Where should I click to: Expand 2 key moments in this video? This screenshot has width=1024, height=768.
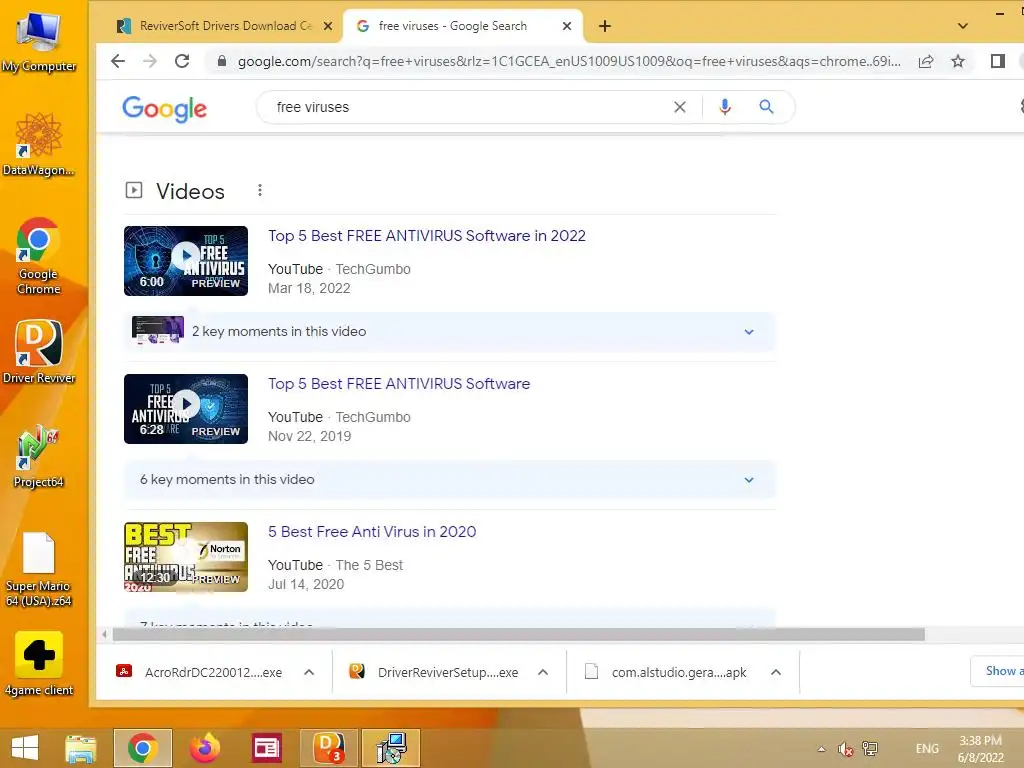pyautogui.click(x=449, y=332)
